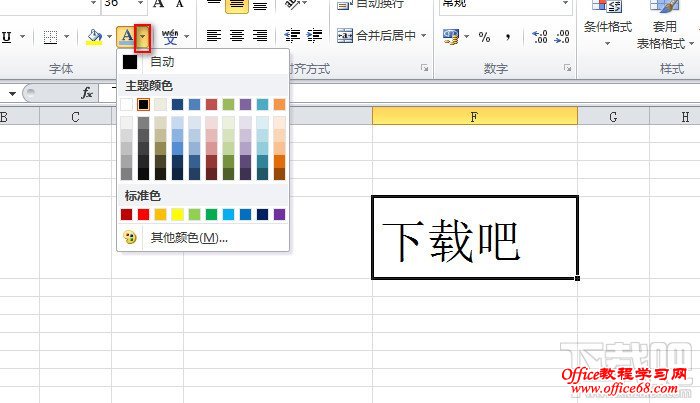
Task: Click the accounting number format icon
Action: click(451, 37)
